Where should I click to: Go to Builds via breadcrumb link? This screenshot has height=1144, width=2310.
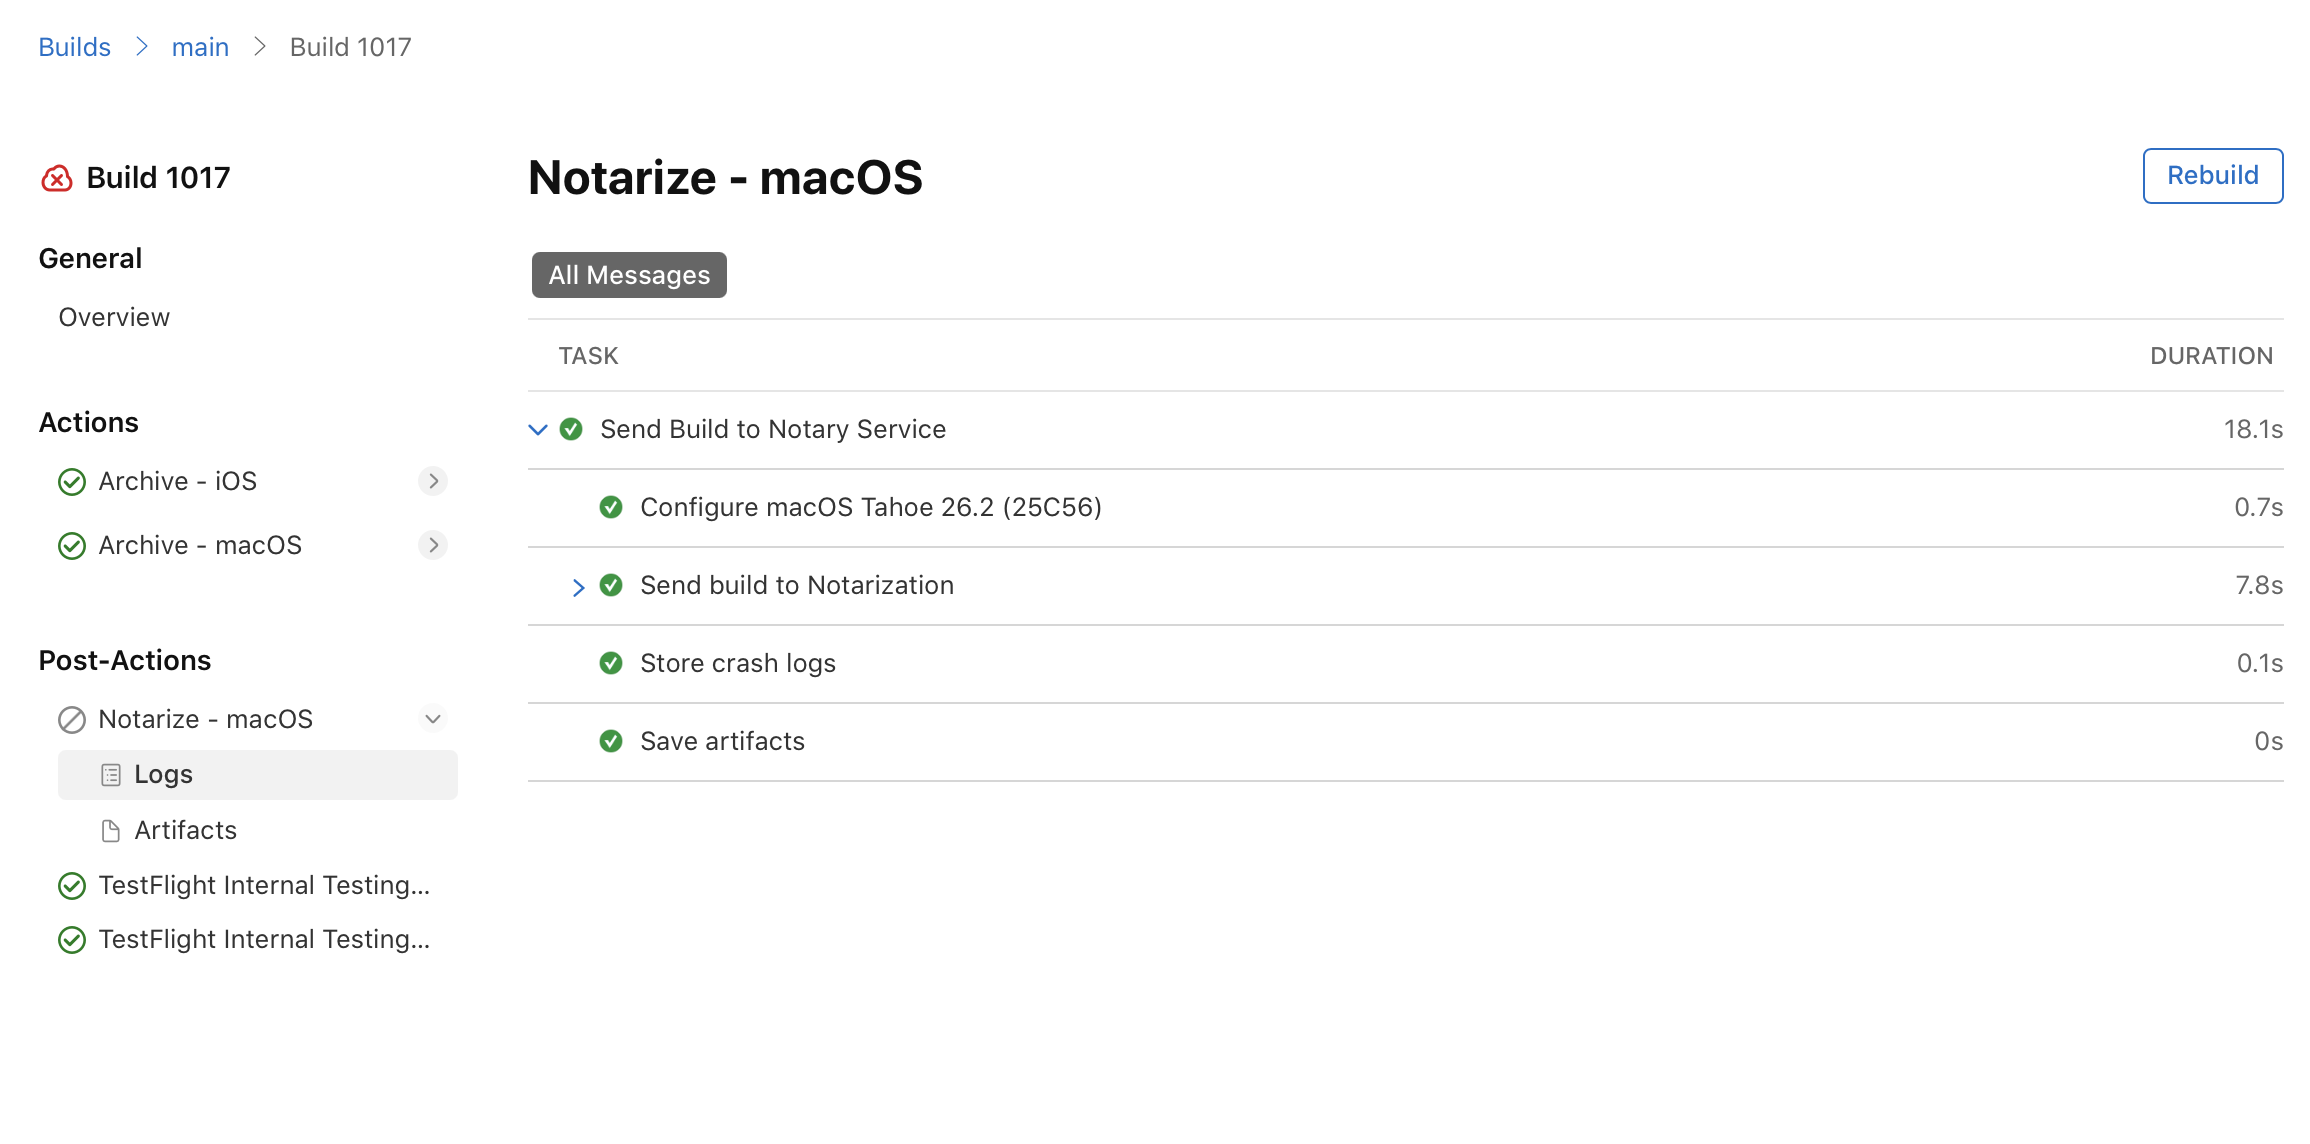(74, 47)
